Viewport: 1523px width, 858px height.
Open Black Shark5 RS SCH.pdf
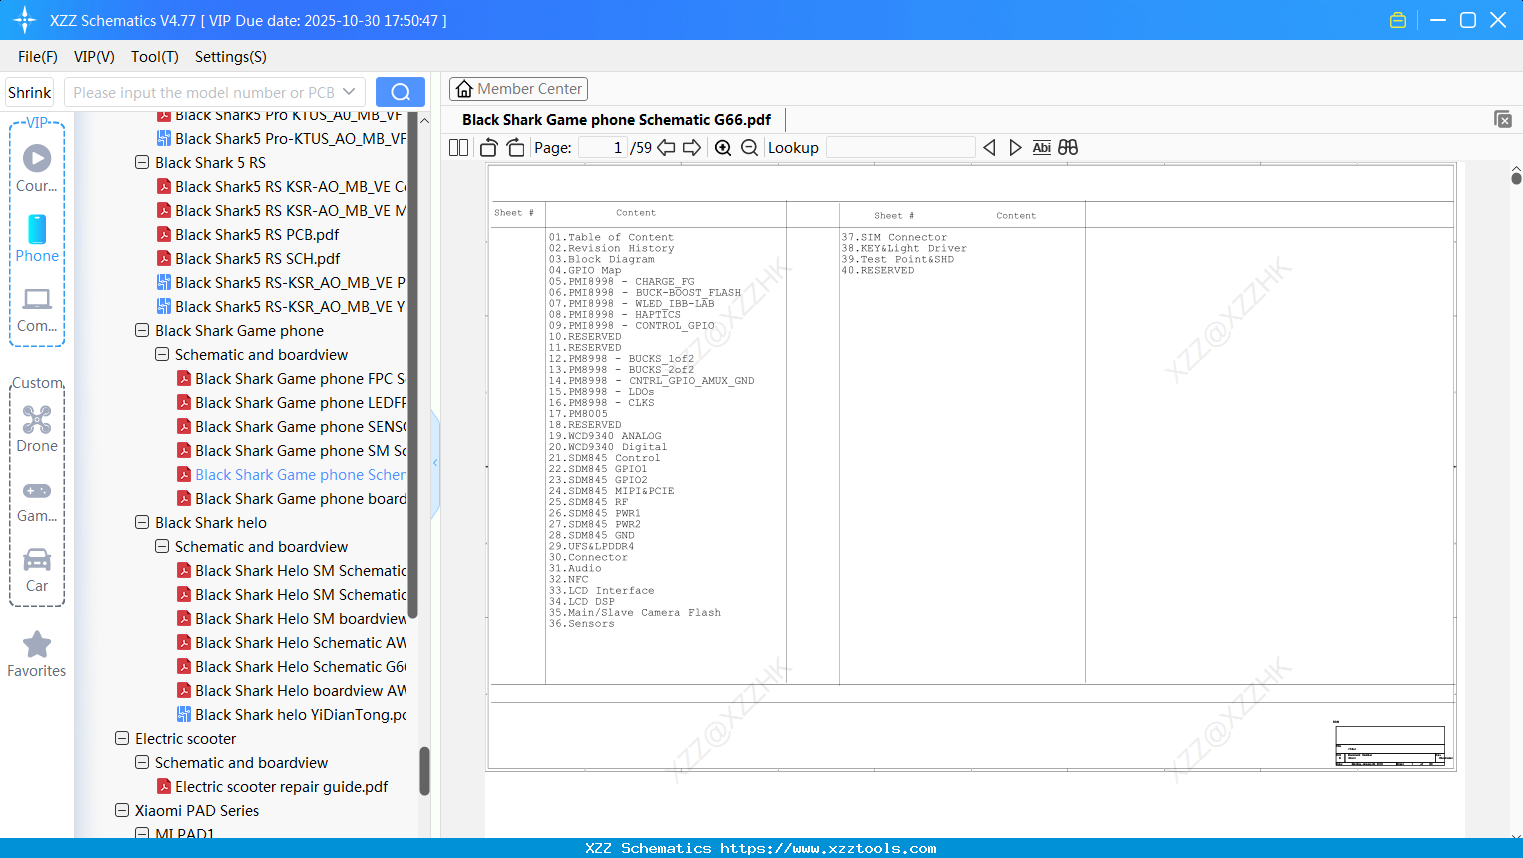tap(257, 258)
